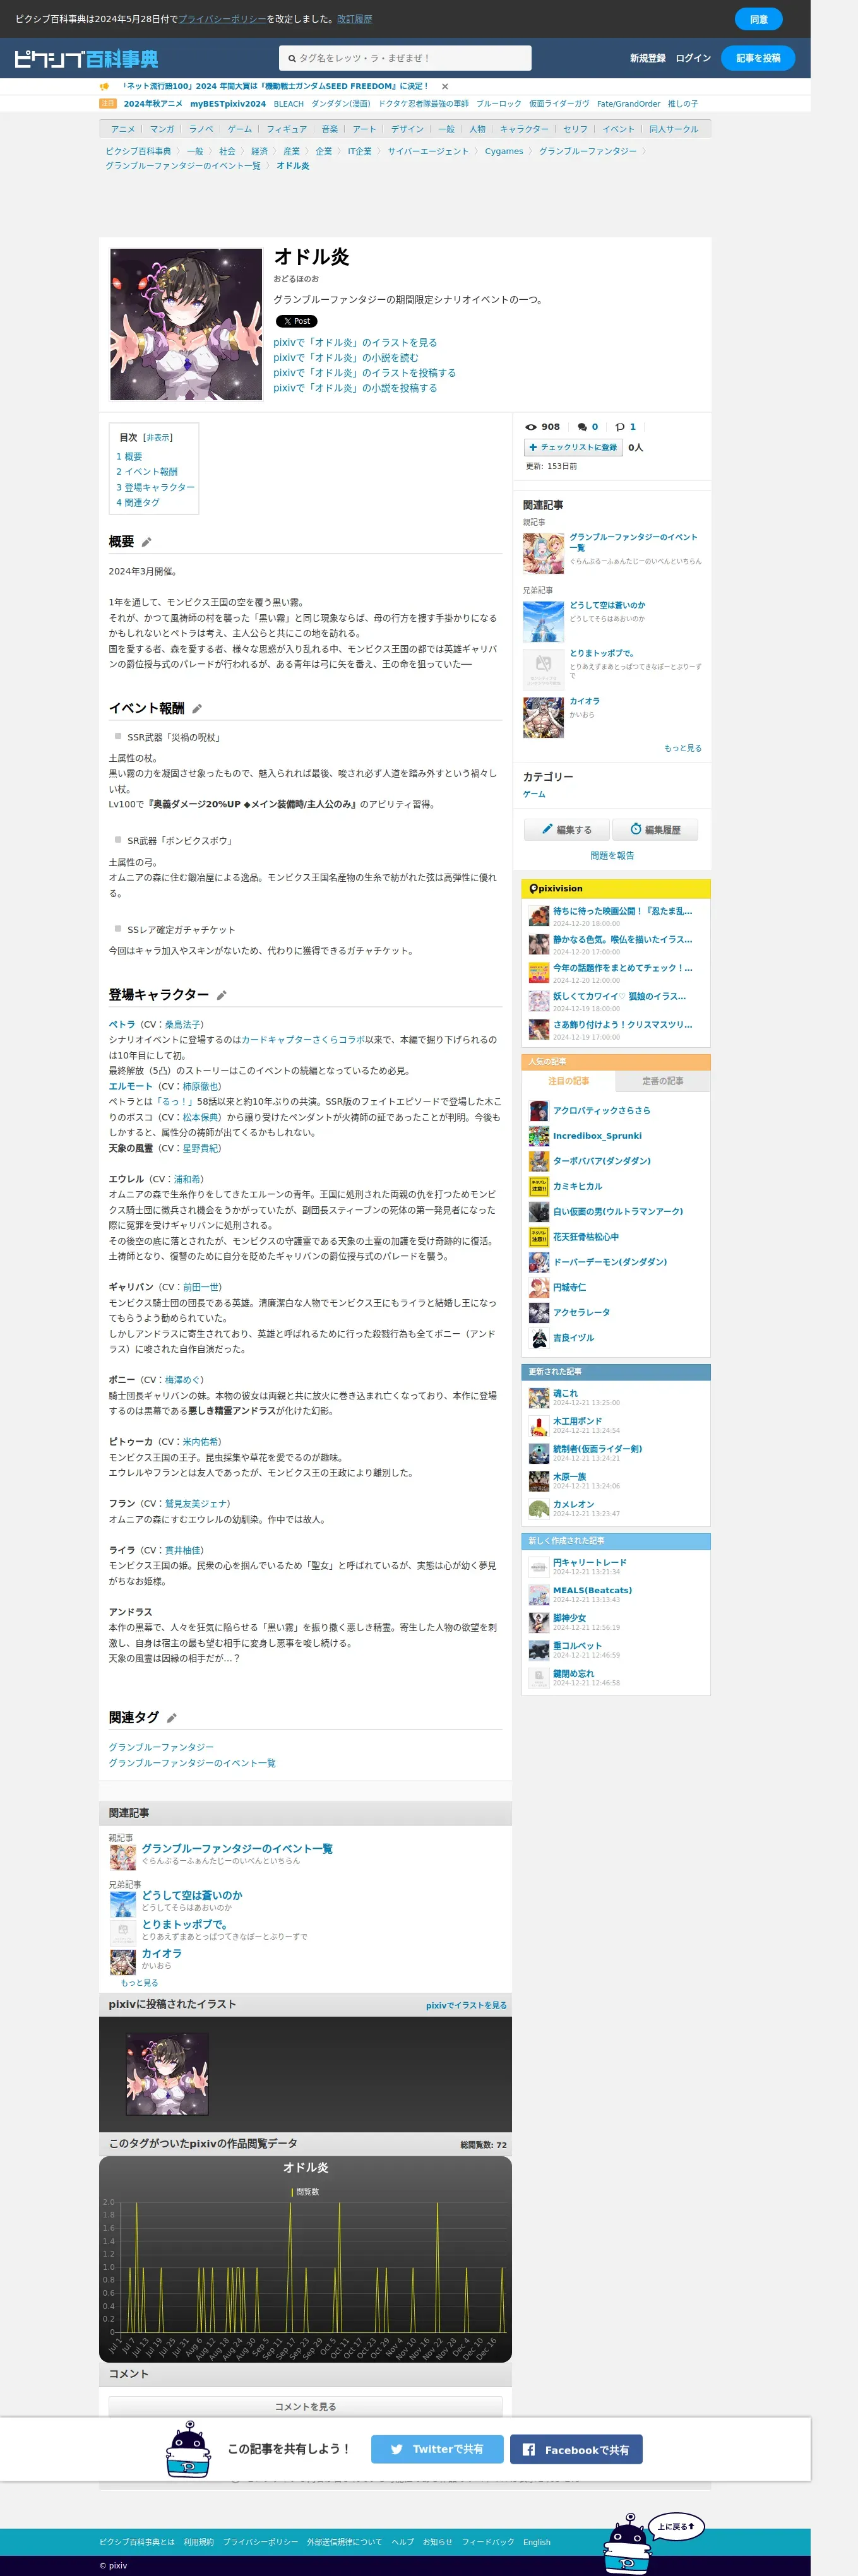Edit the イベント報酬 section pencil icon

pos(197,709)
